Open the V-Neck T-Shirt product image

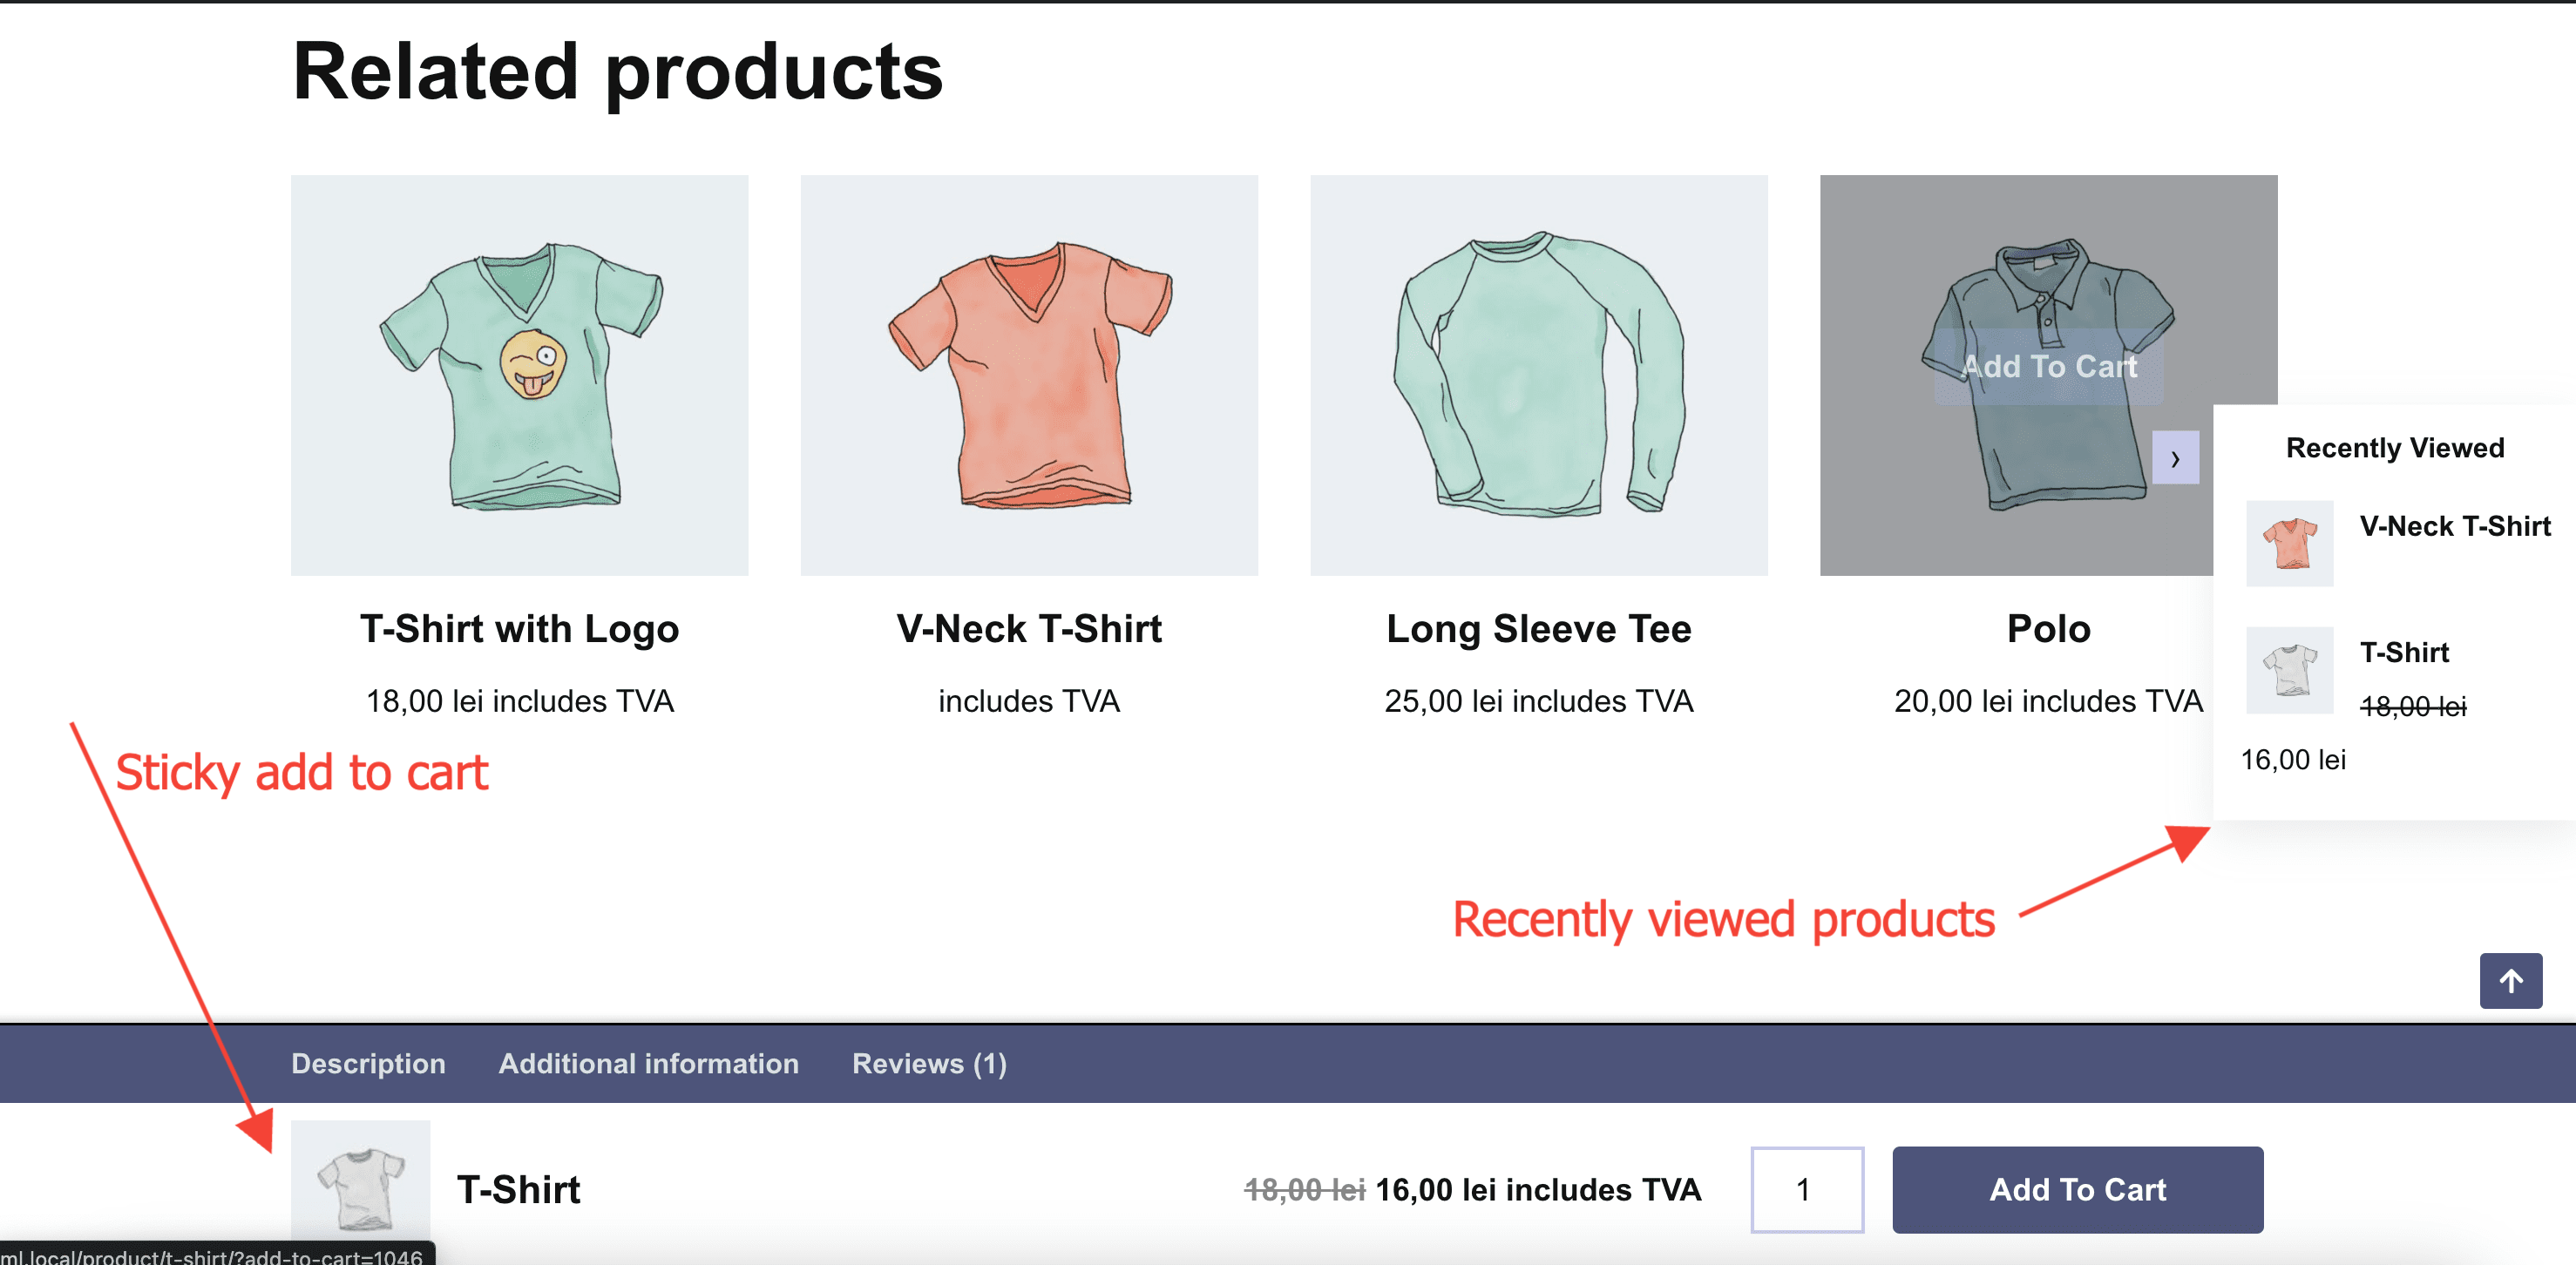pos(1028,375)
